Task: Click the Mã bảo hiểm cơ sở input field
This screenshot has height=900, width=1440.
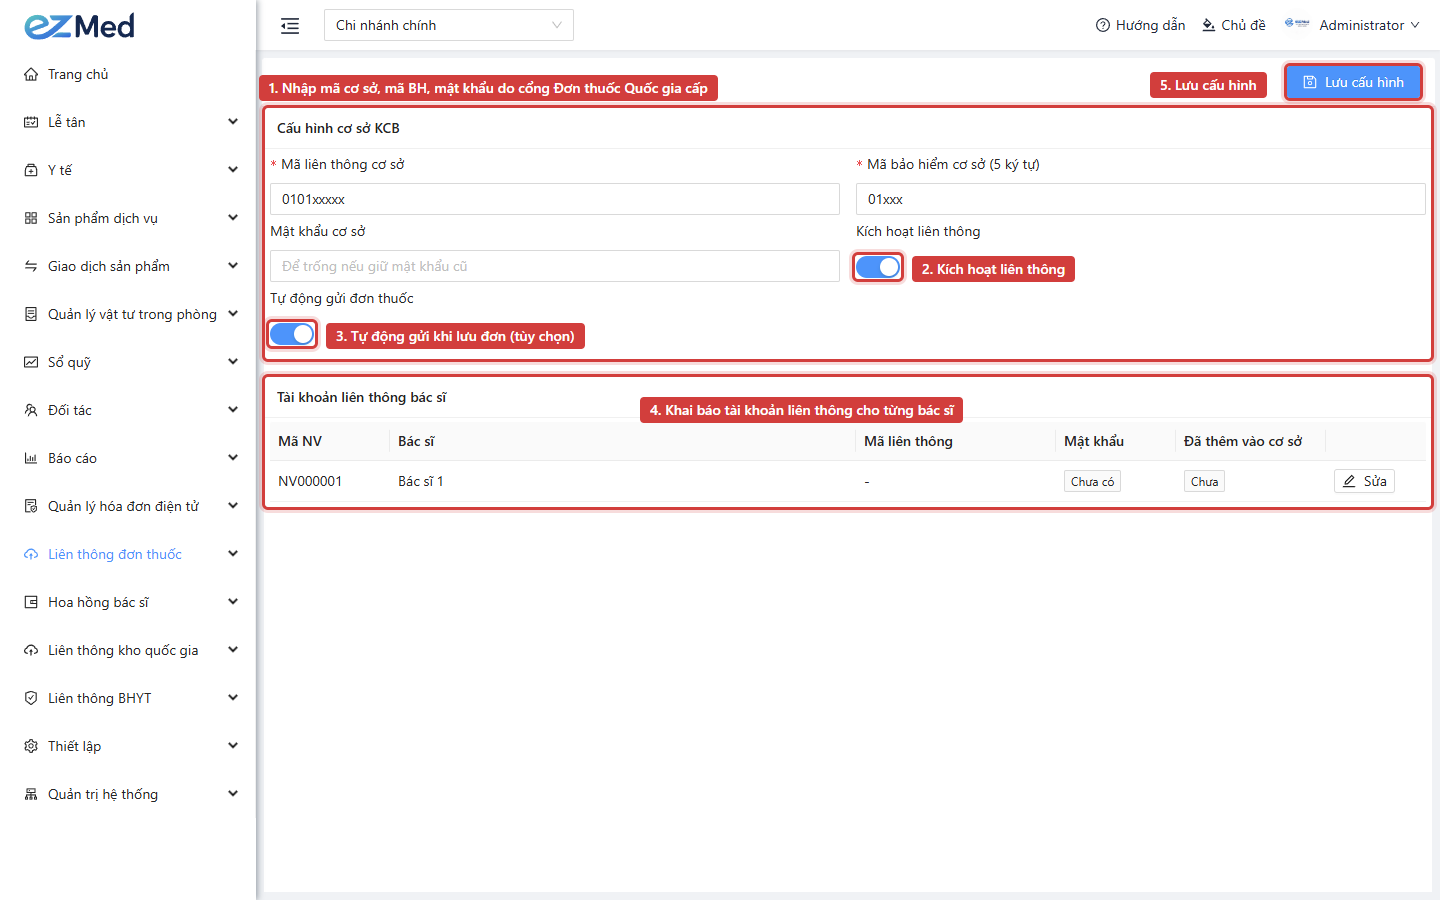Action: click(1141, 199)
